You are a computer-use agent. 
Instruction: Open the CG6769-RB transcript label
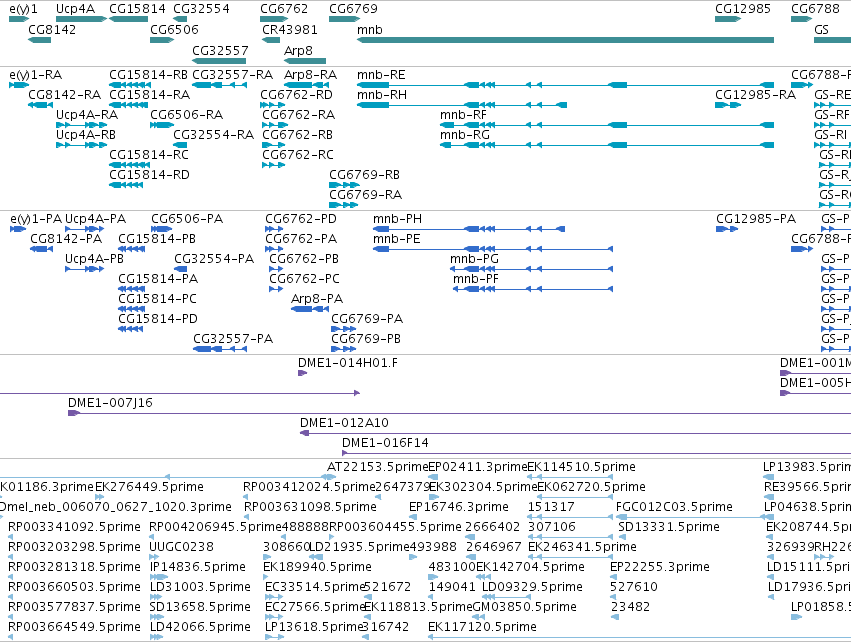[364, 175]
